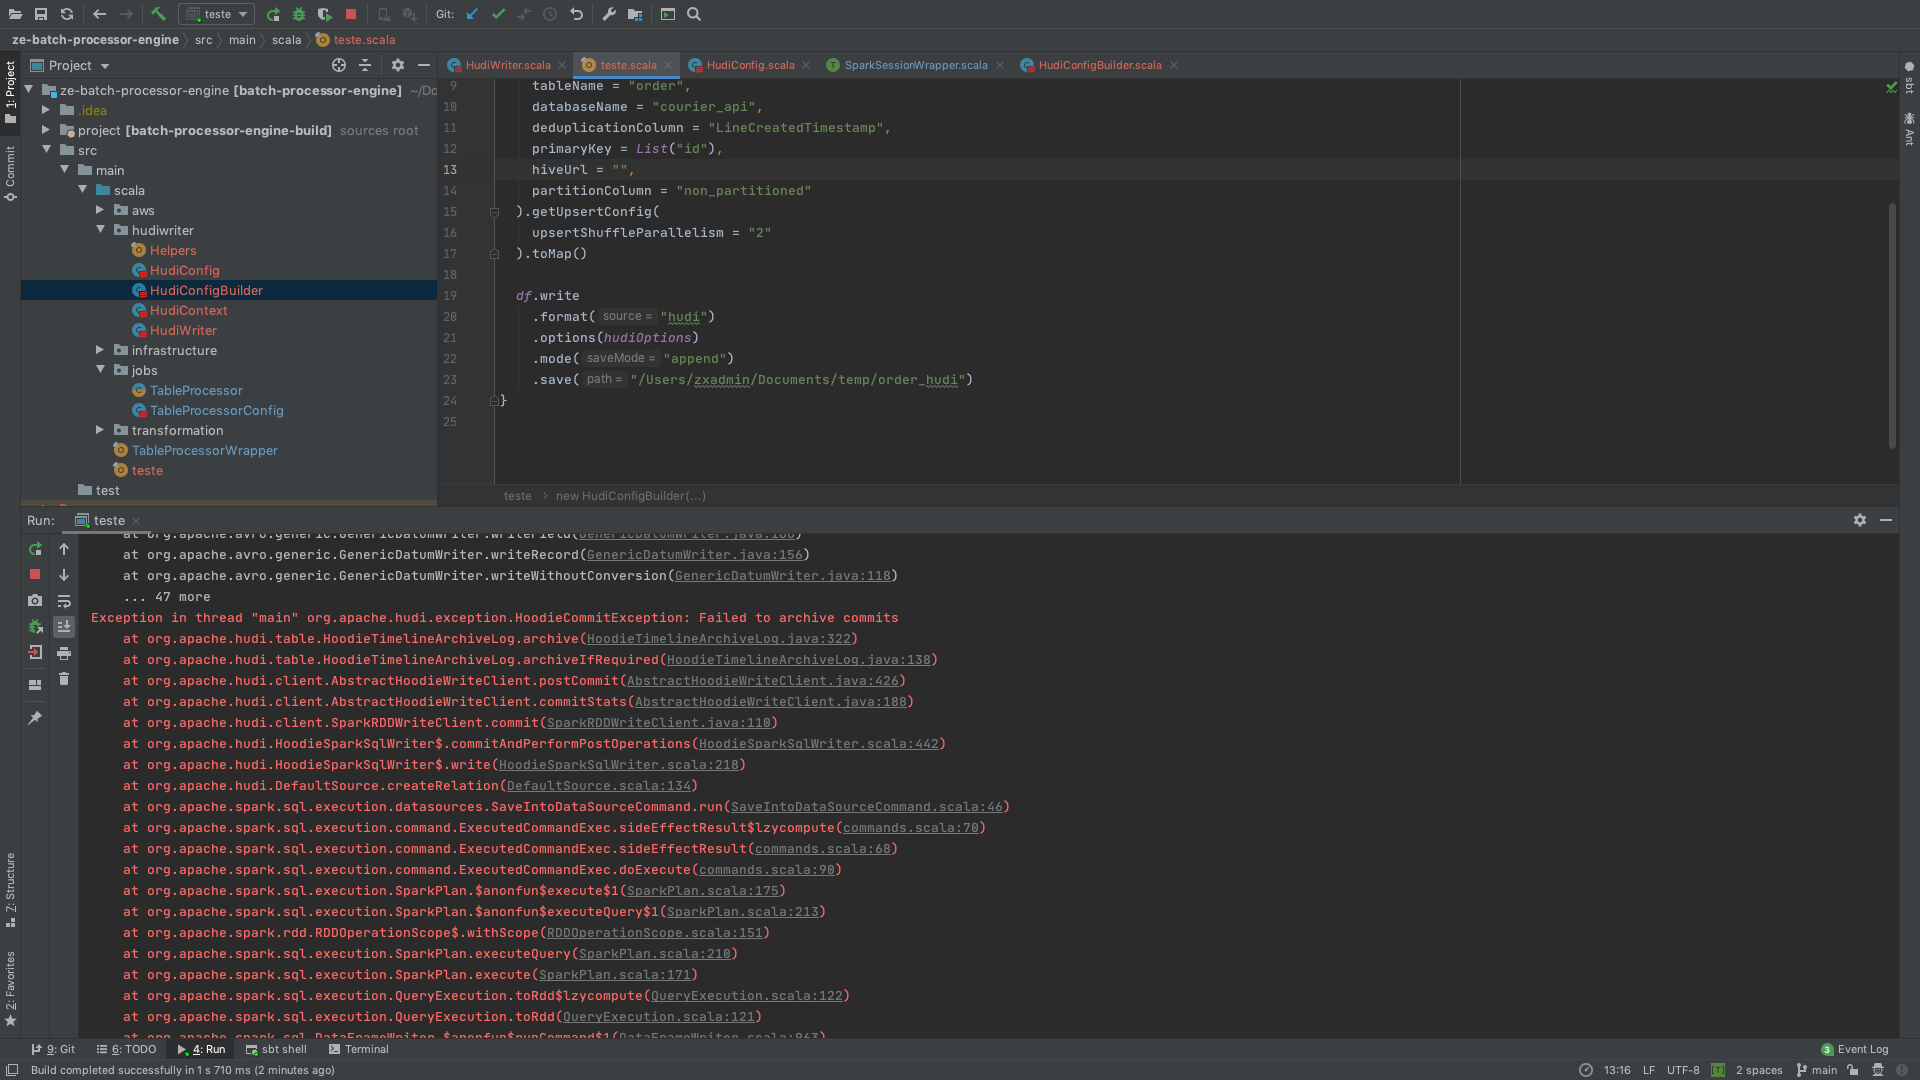Click the Dump threads camera icon
The image size is (1920, 1080).
coord(35,601)
